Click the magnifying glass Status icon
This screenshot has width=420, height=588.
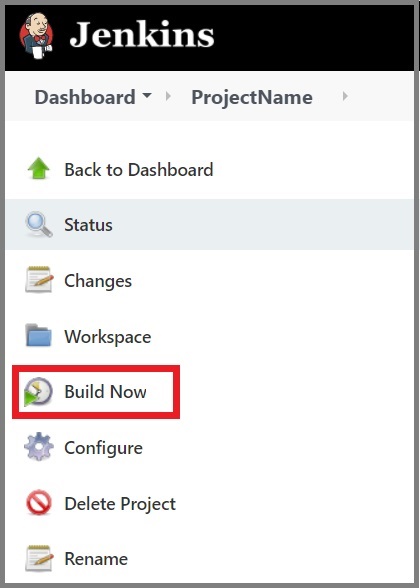39,225
